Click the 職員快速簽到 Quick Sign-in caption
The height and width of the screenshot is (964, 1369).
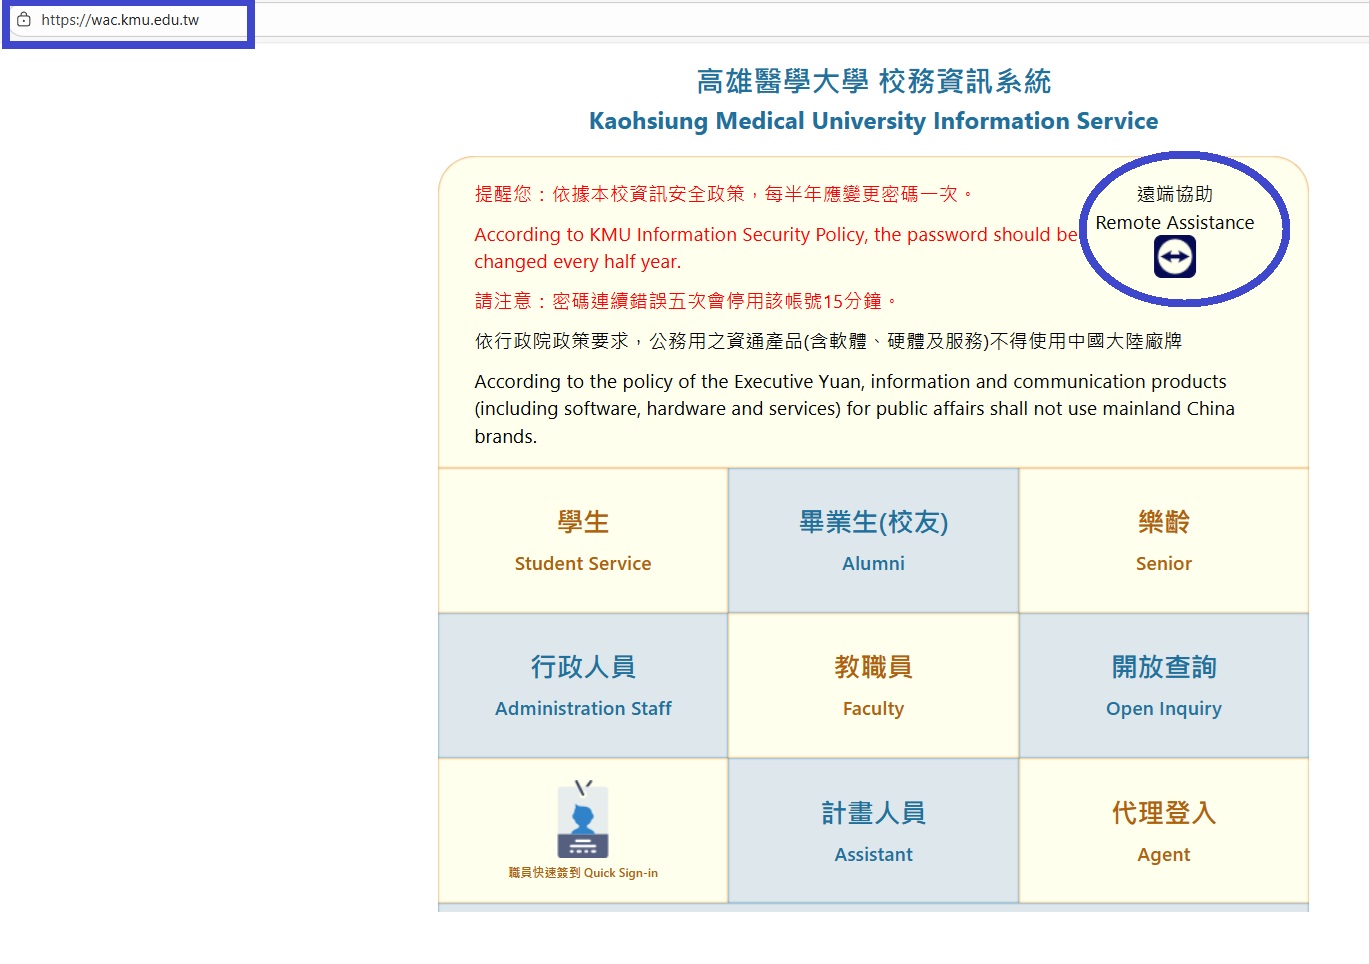point(583,873)
